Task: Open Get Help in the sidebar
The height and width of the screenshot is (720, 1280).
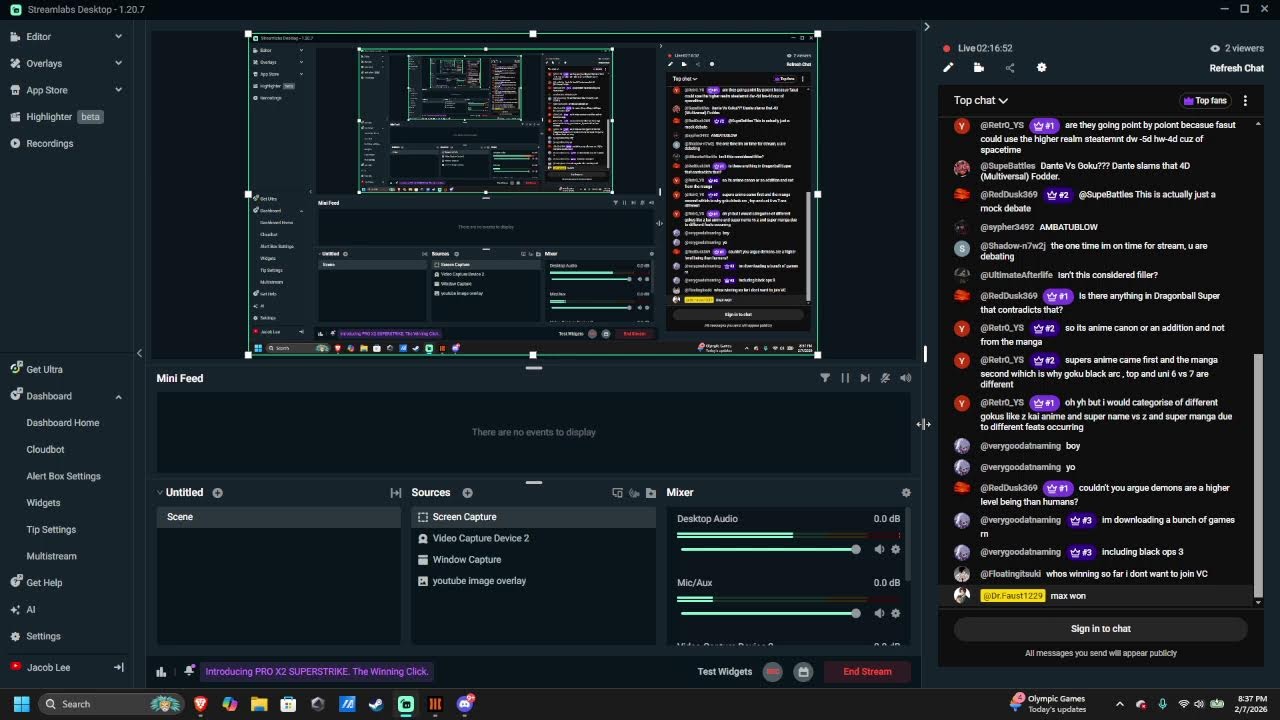Action: (37, 583)
